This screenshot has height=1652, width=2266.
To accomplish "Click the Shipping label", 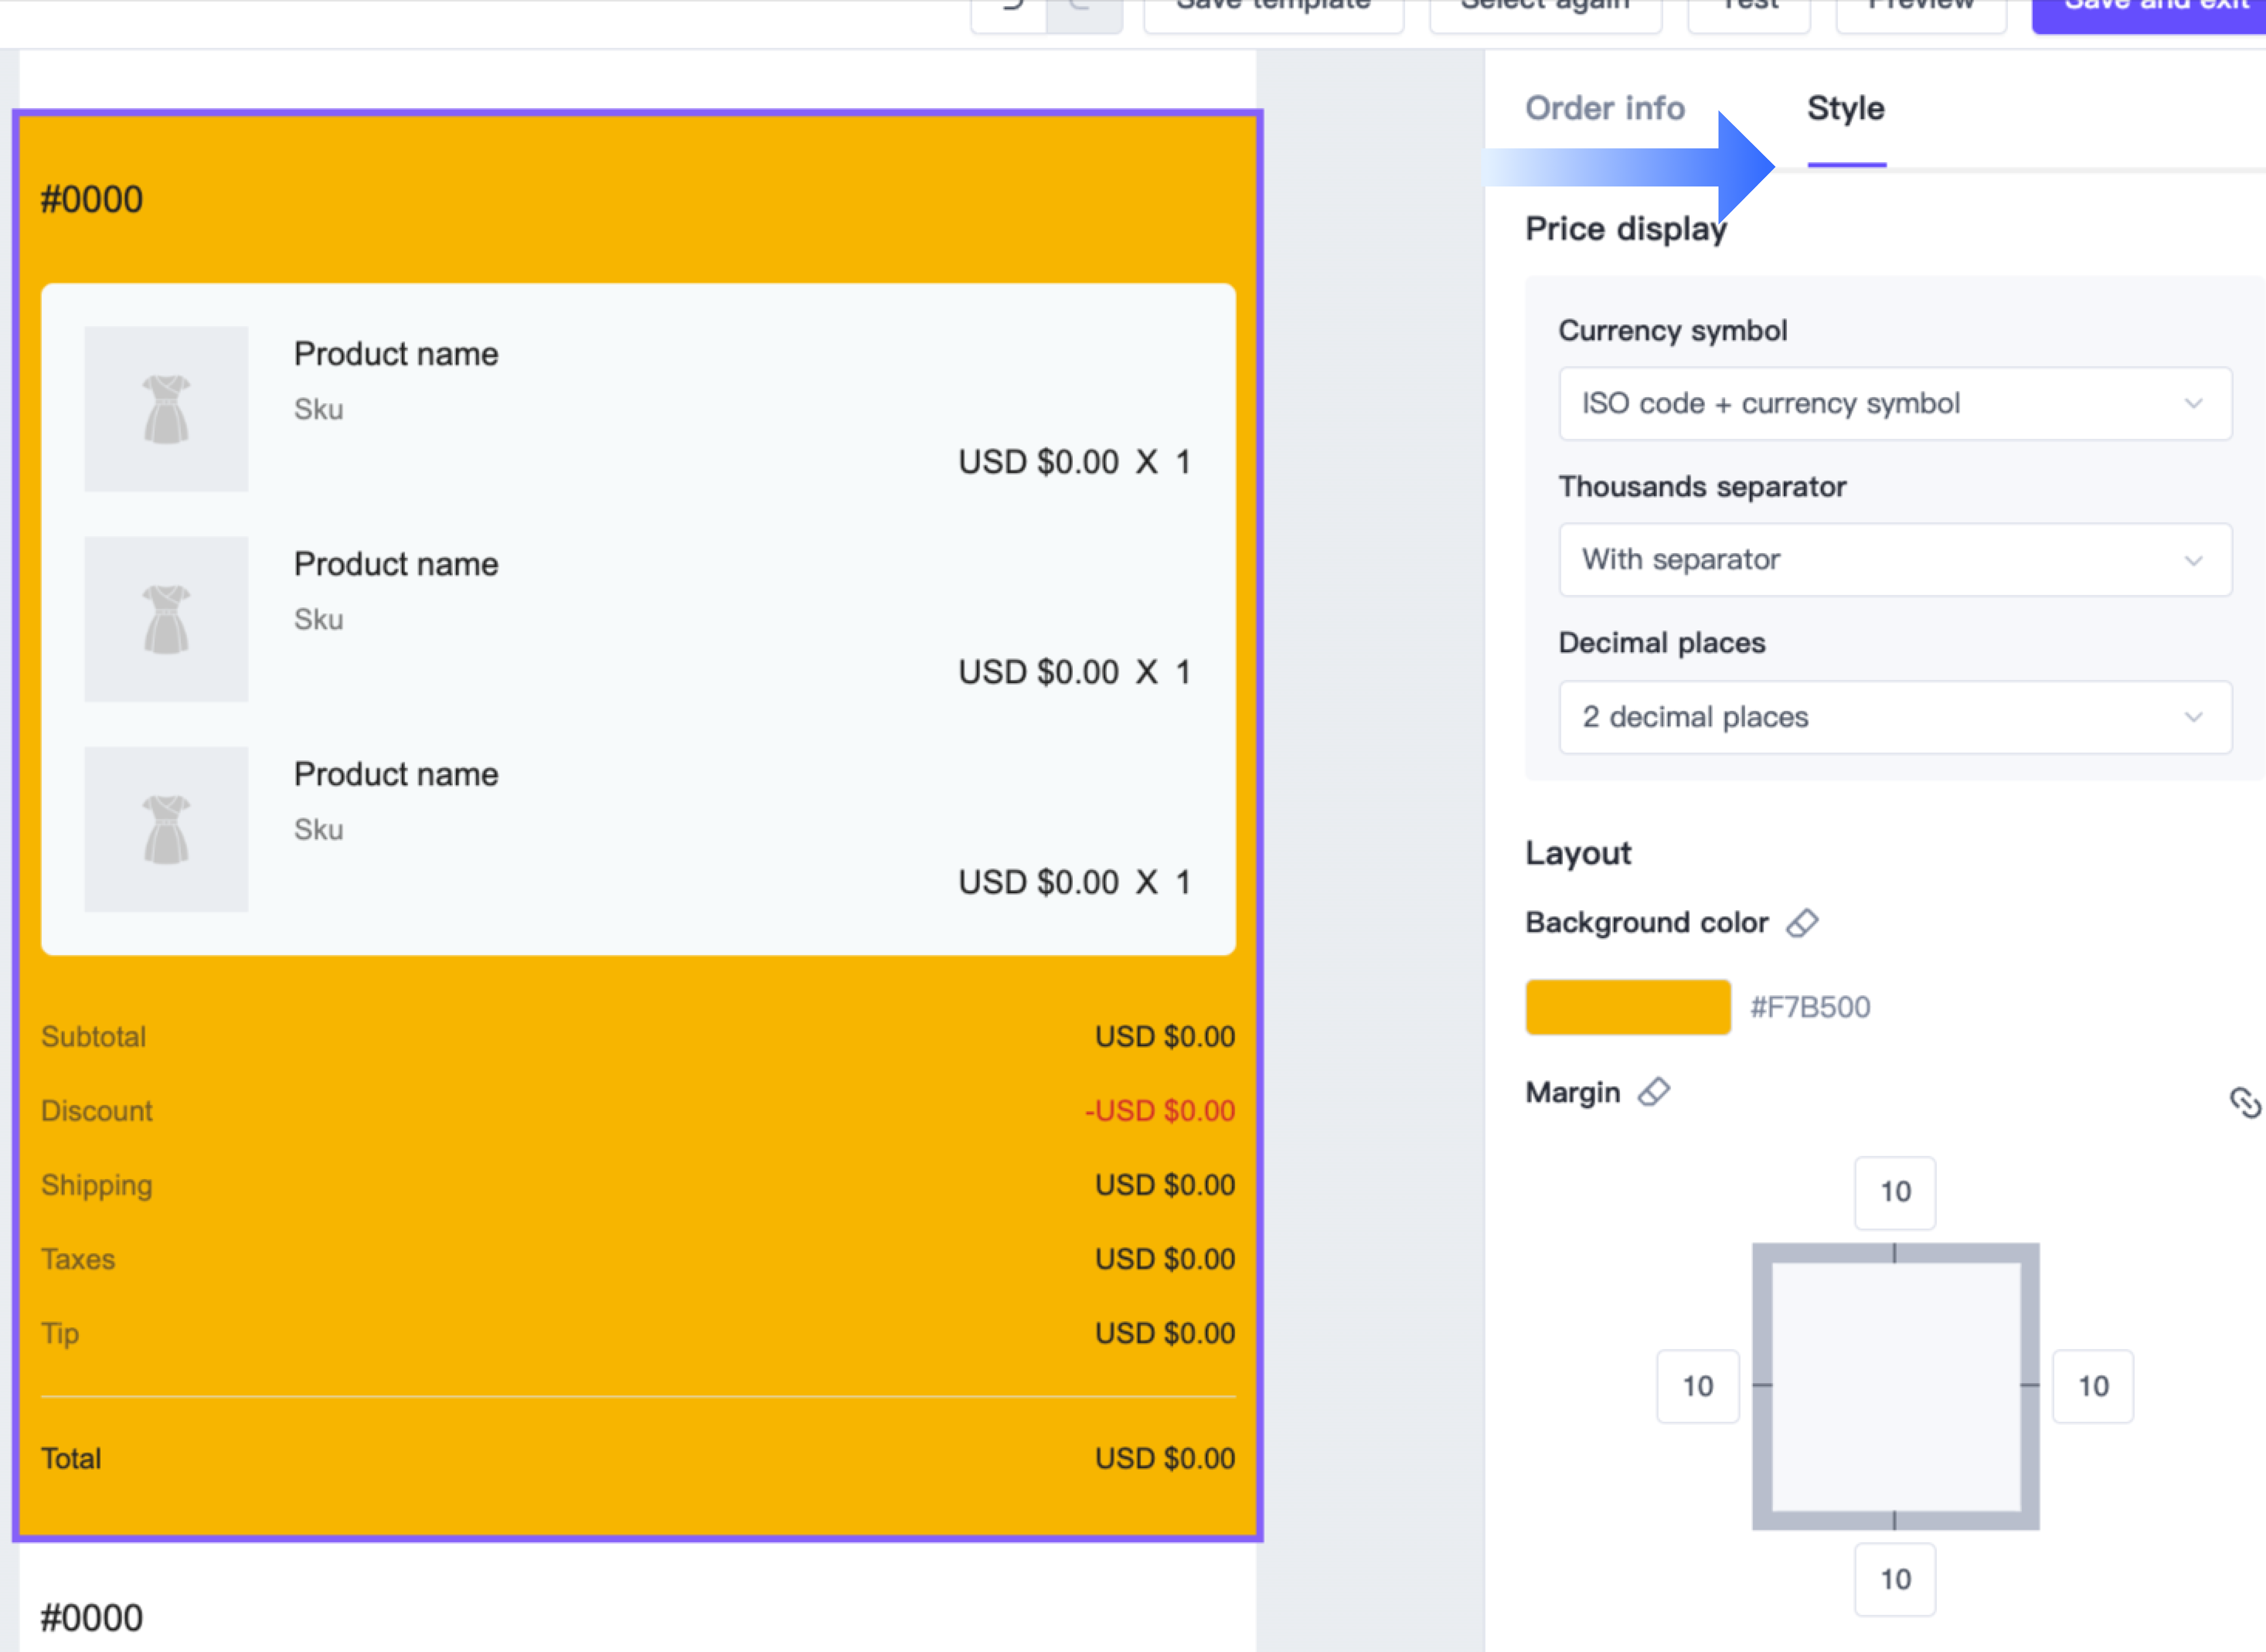I will (97, 1186).
